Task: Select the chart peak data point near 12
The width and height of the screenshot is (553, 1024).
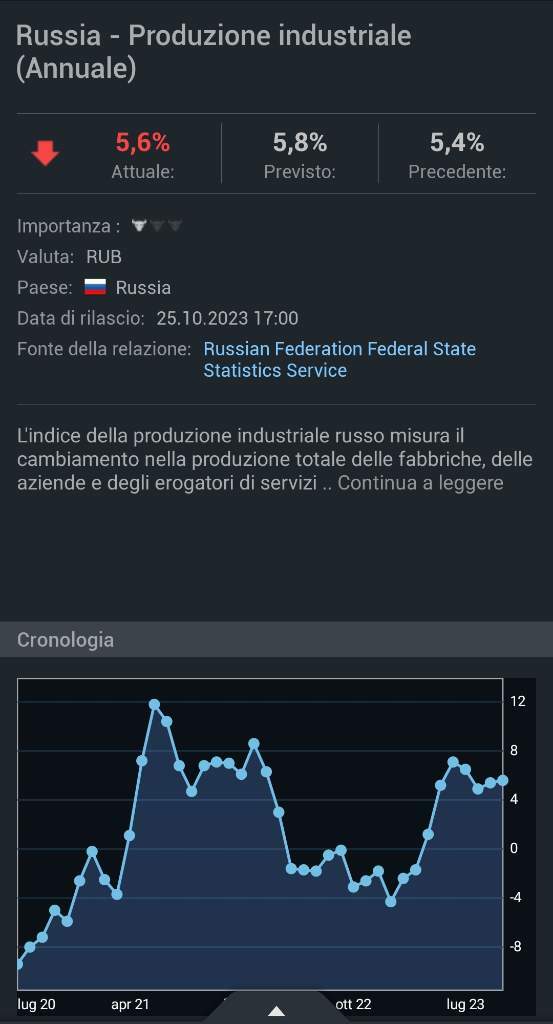Action: (154, 705)
